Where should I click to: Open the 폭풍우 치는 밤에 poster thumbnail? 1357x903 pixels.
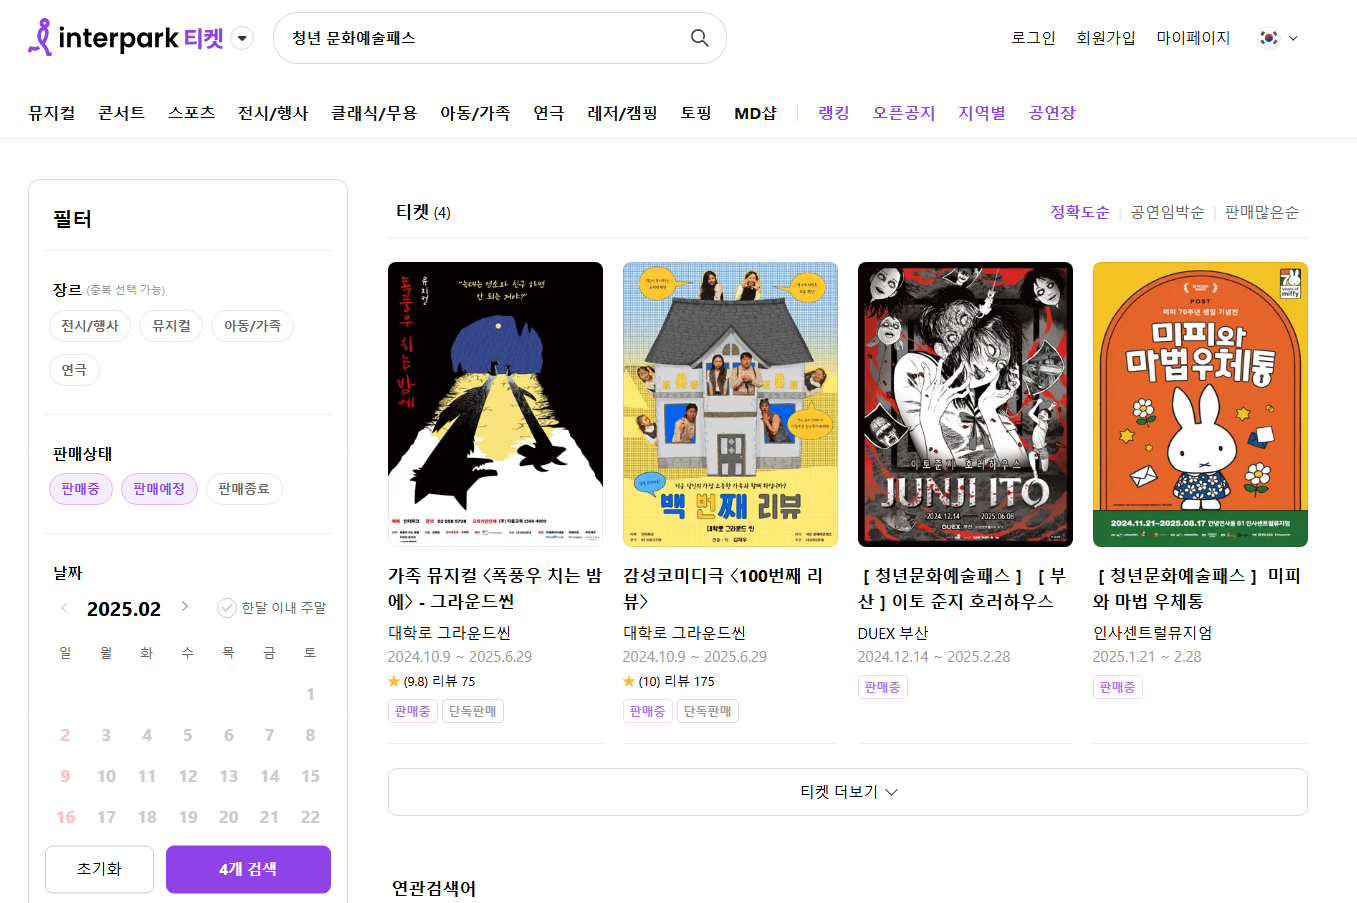coord(495,404)
